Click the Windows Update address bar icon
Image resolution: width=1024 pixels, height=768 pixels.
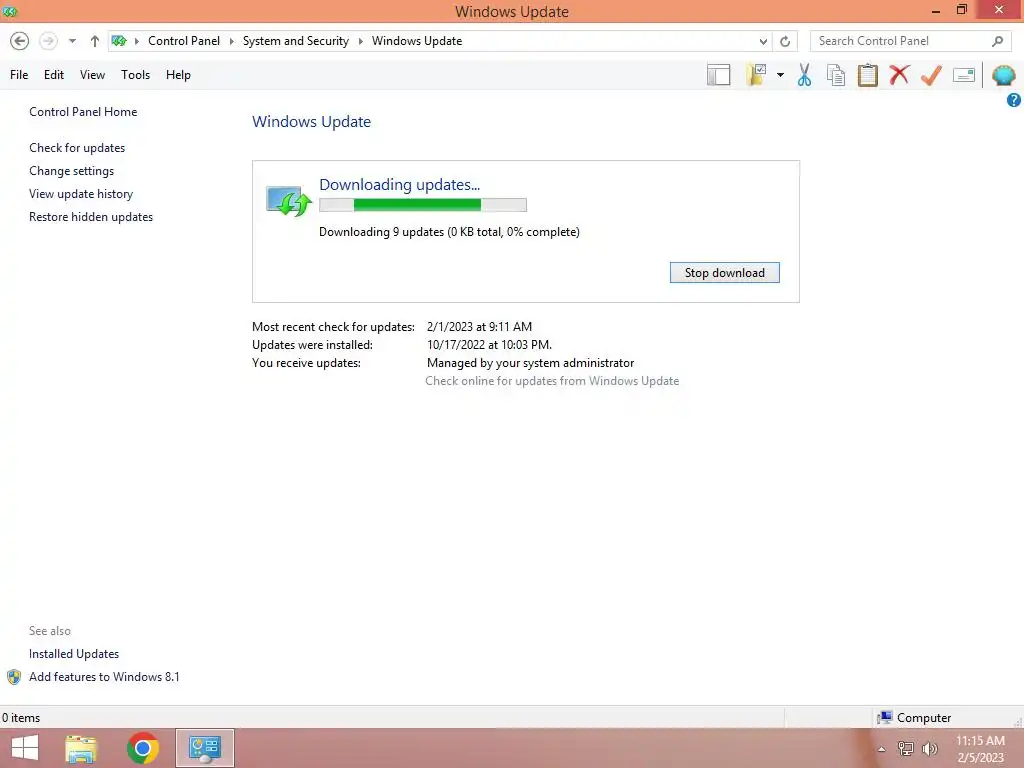click(119, 41)
